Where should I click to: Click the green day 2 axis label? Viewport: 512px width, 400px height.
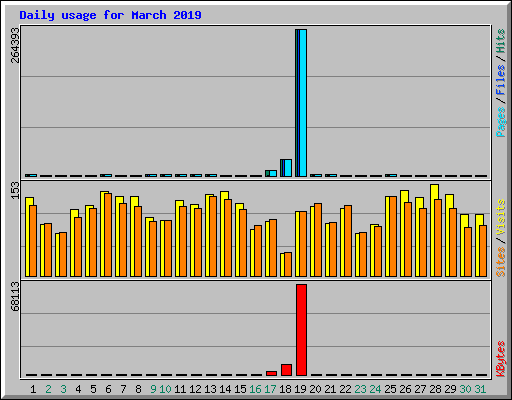coord(48,389)
